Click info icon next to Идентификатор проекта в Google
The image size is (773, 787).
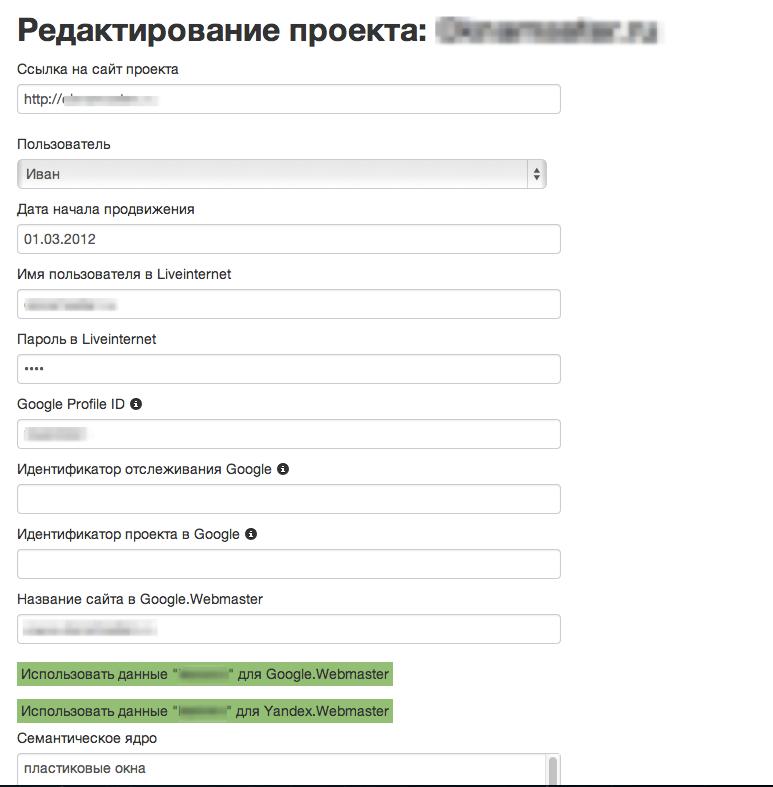click(251, 534)
